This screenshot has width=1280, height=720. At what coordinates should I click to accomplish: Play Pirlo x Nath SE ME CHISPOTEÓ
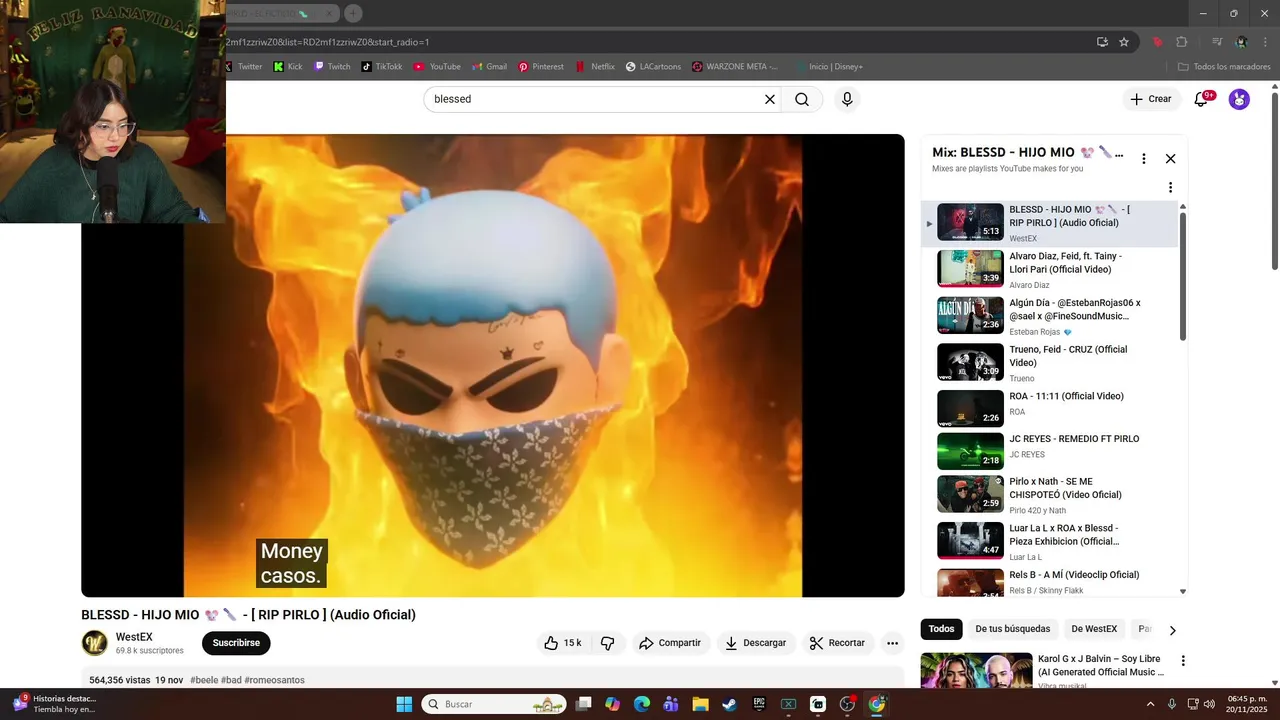(x=1050, y=494)
